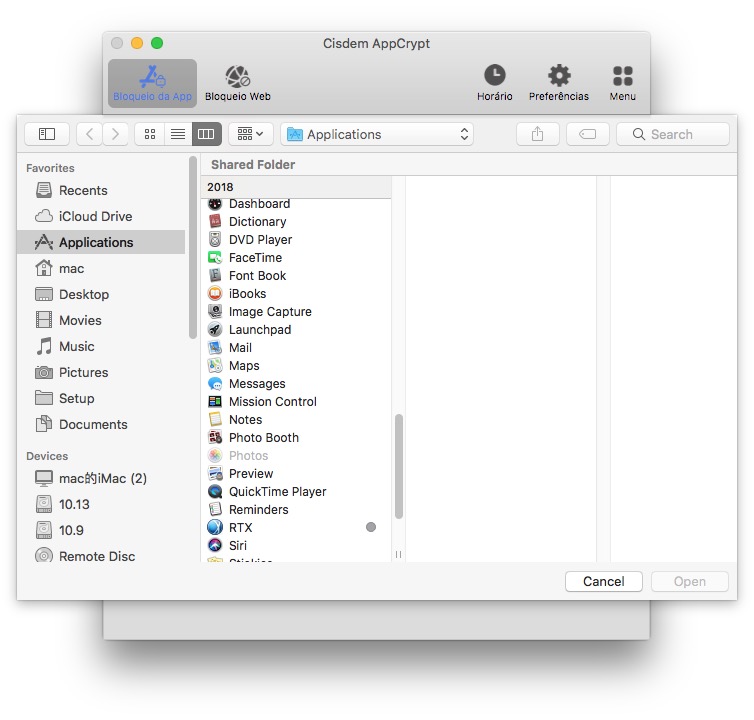754x720 pixels.
Task: Click the Mission Control icon
Action: (x=215, y=402)
